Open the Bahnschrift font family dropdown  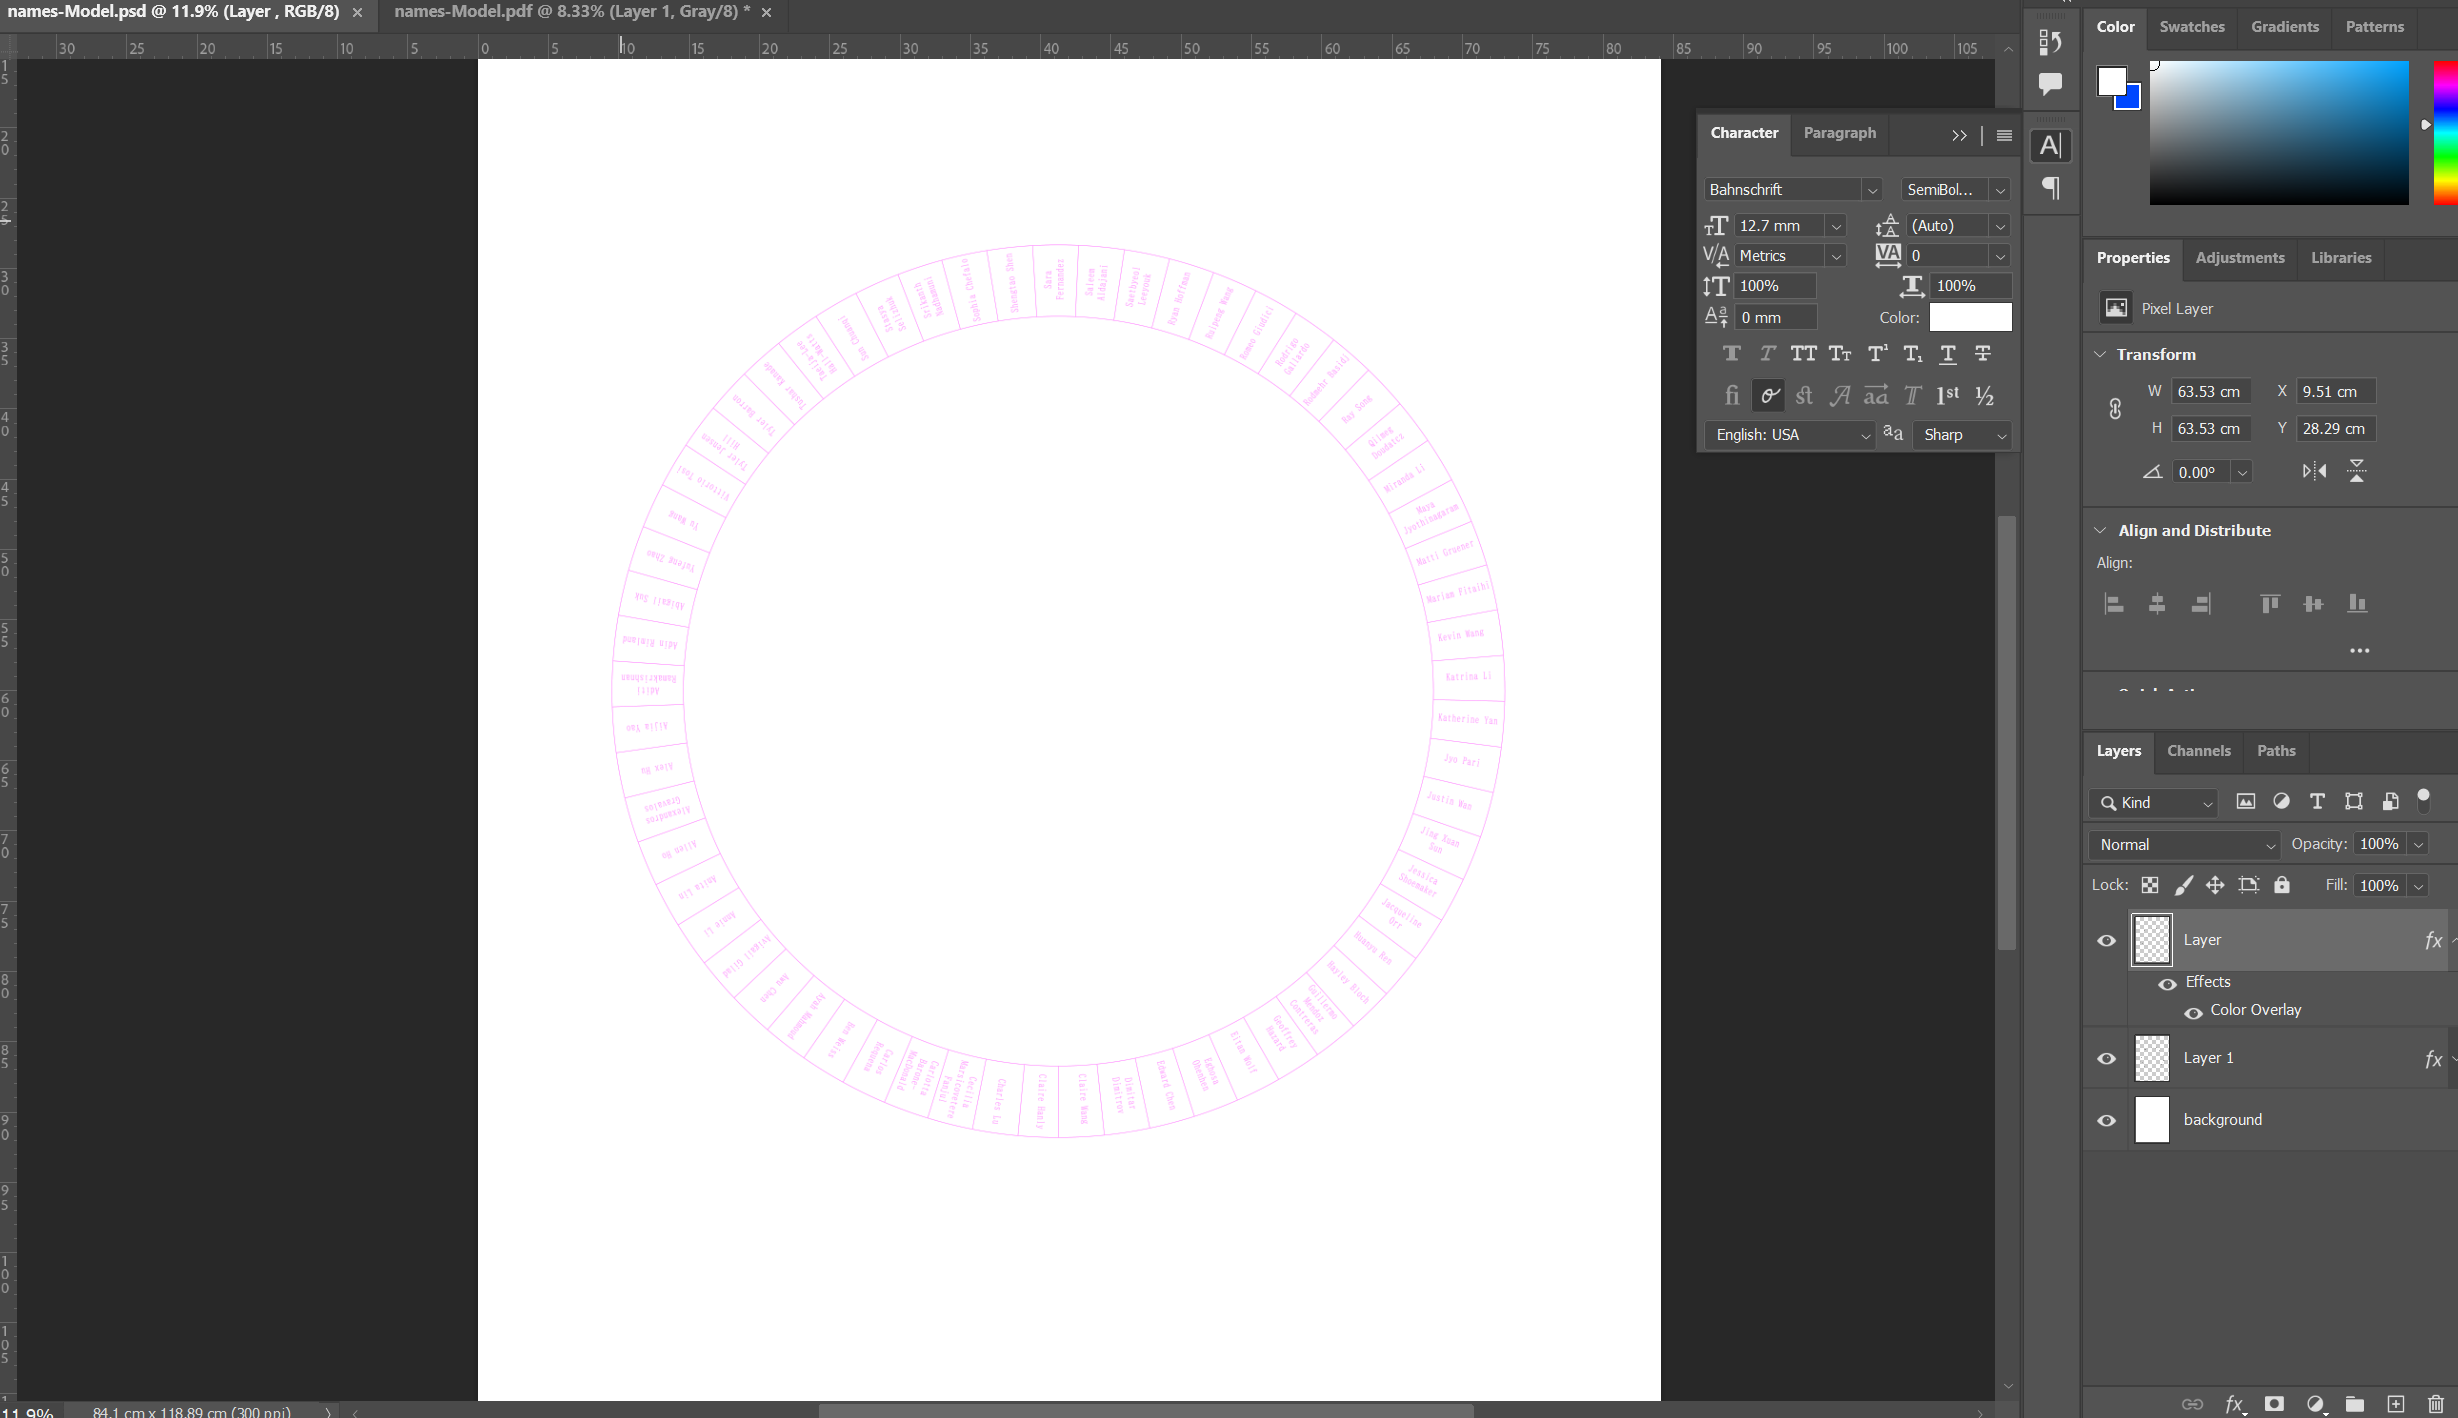1871,190
